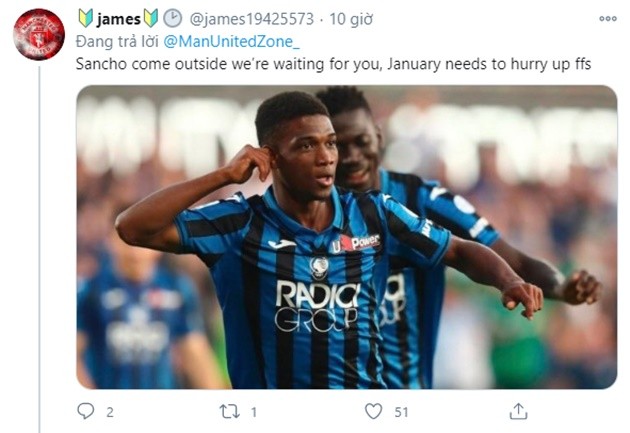Like the tweet with the heart icon
This screenshot has width=630, height=433.
click(373, 411)
